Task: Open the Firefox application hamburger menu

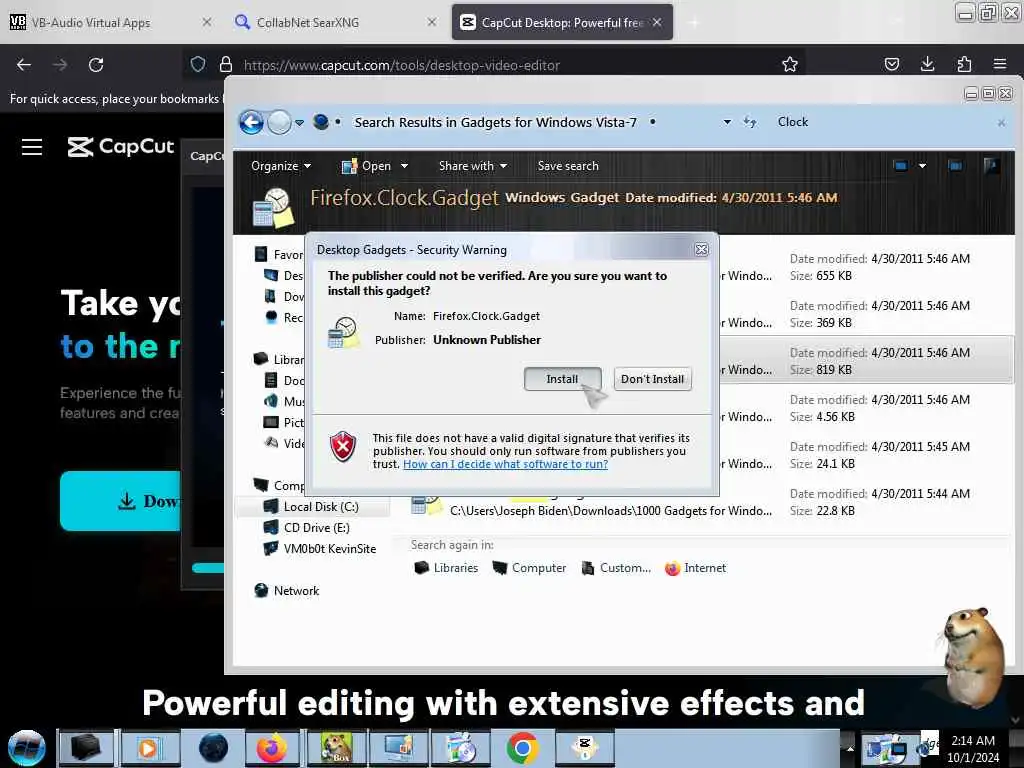Action: 1000,64
